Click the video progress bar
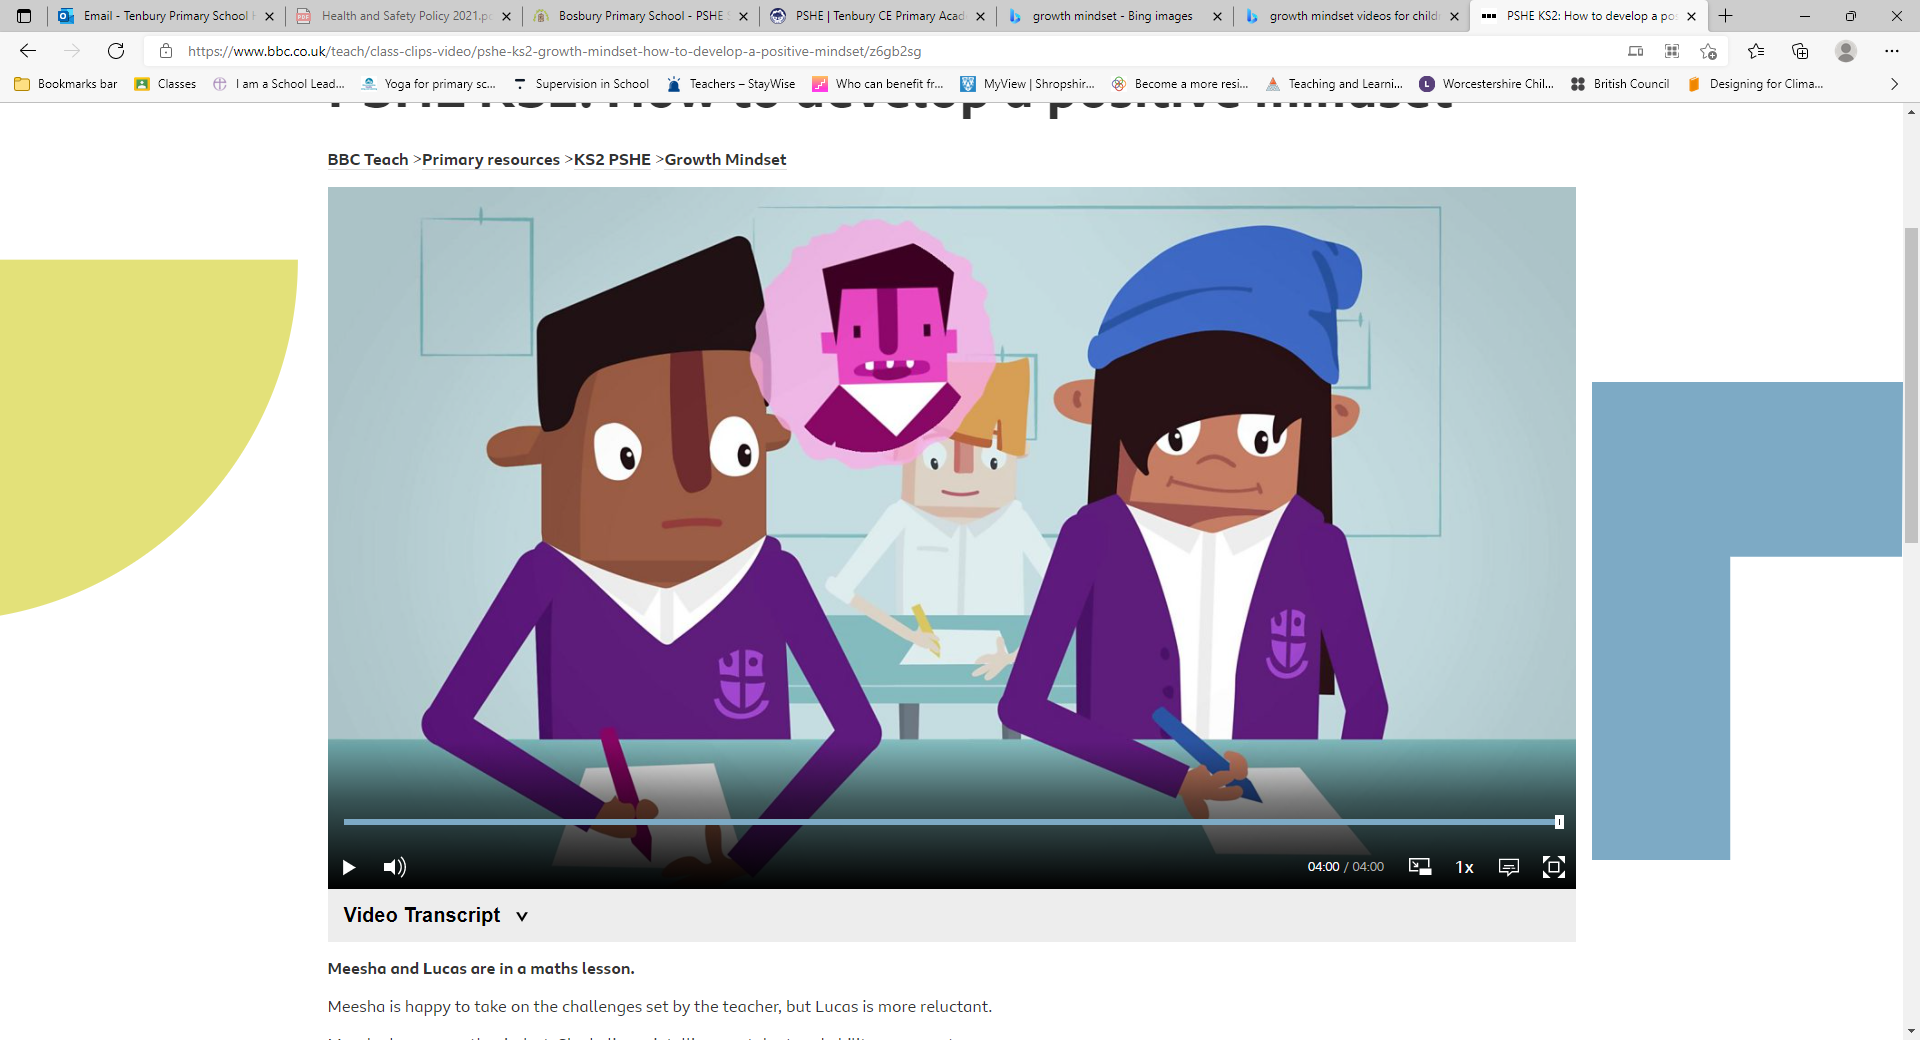The height and width of the screenshot is (1040, 1920). [950, 822]
